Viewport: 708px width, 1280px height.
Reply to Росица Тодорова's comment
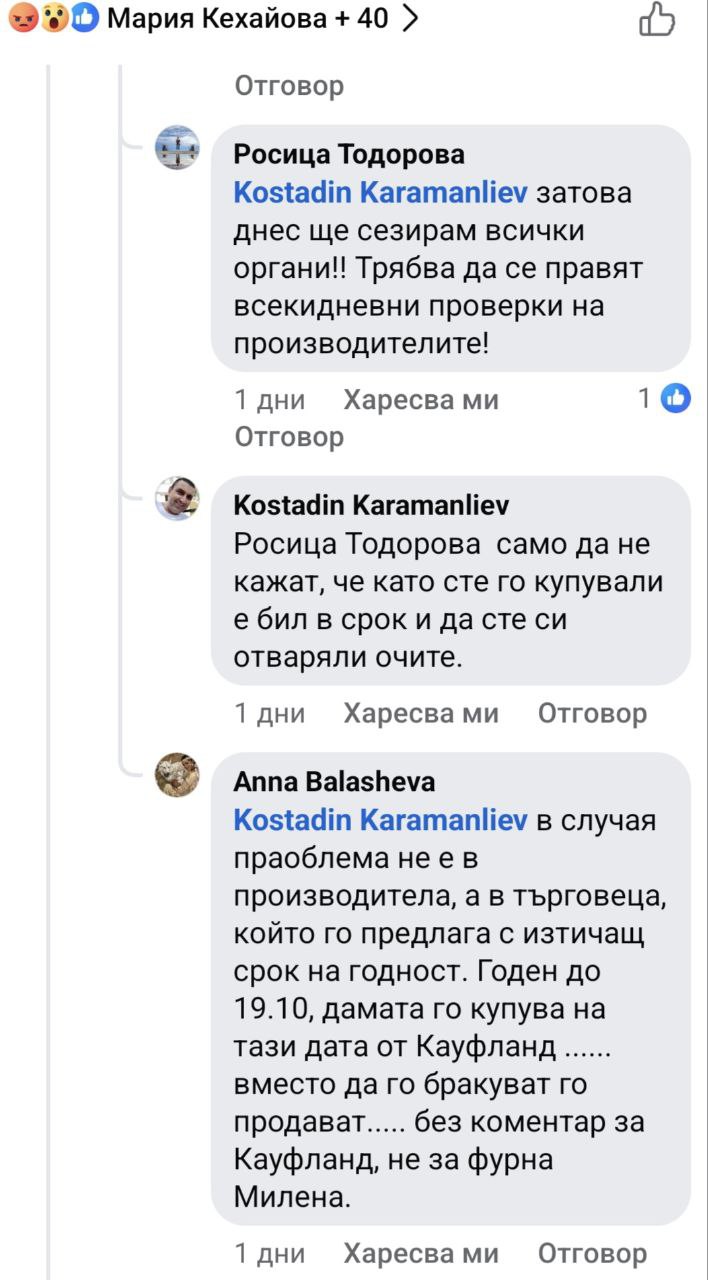pyautogui.click(x=289, y=437)
